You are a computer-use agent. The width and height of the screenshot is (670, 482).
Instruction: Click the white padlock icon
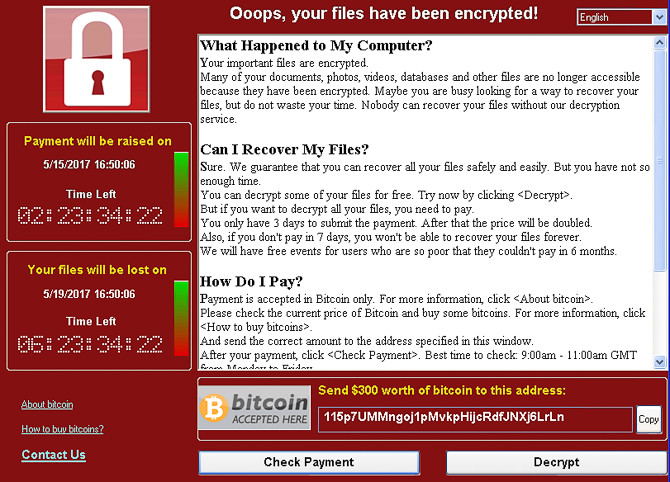coord(97,59)
